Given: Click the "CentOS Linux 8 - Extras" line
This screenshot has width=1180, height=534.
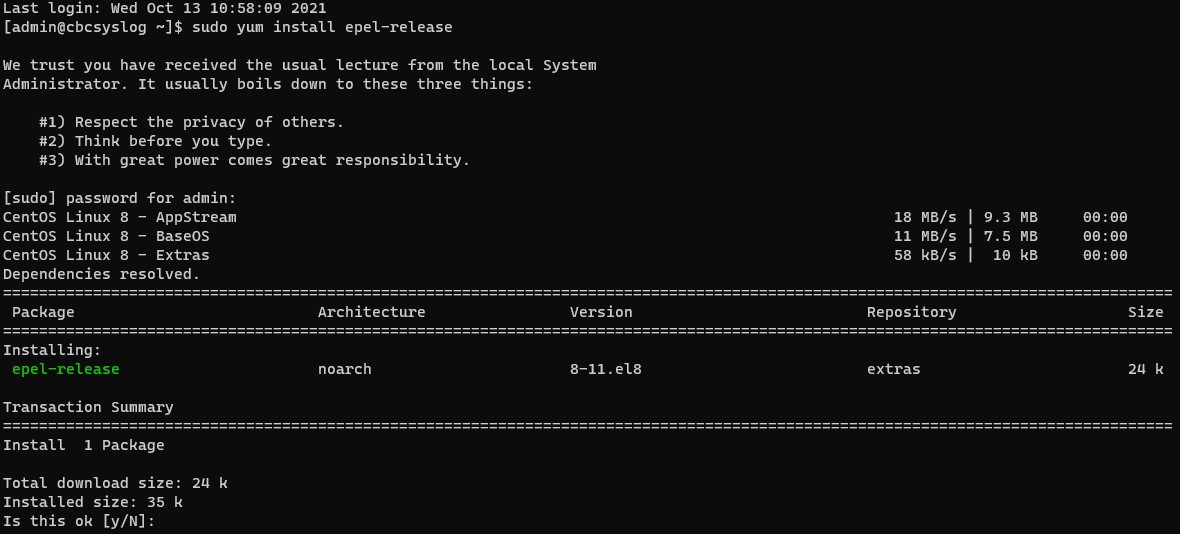Looking at the screenshot, I should click(x=106, y=255).
